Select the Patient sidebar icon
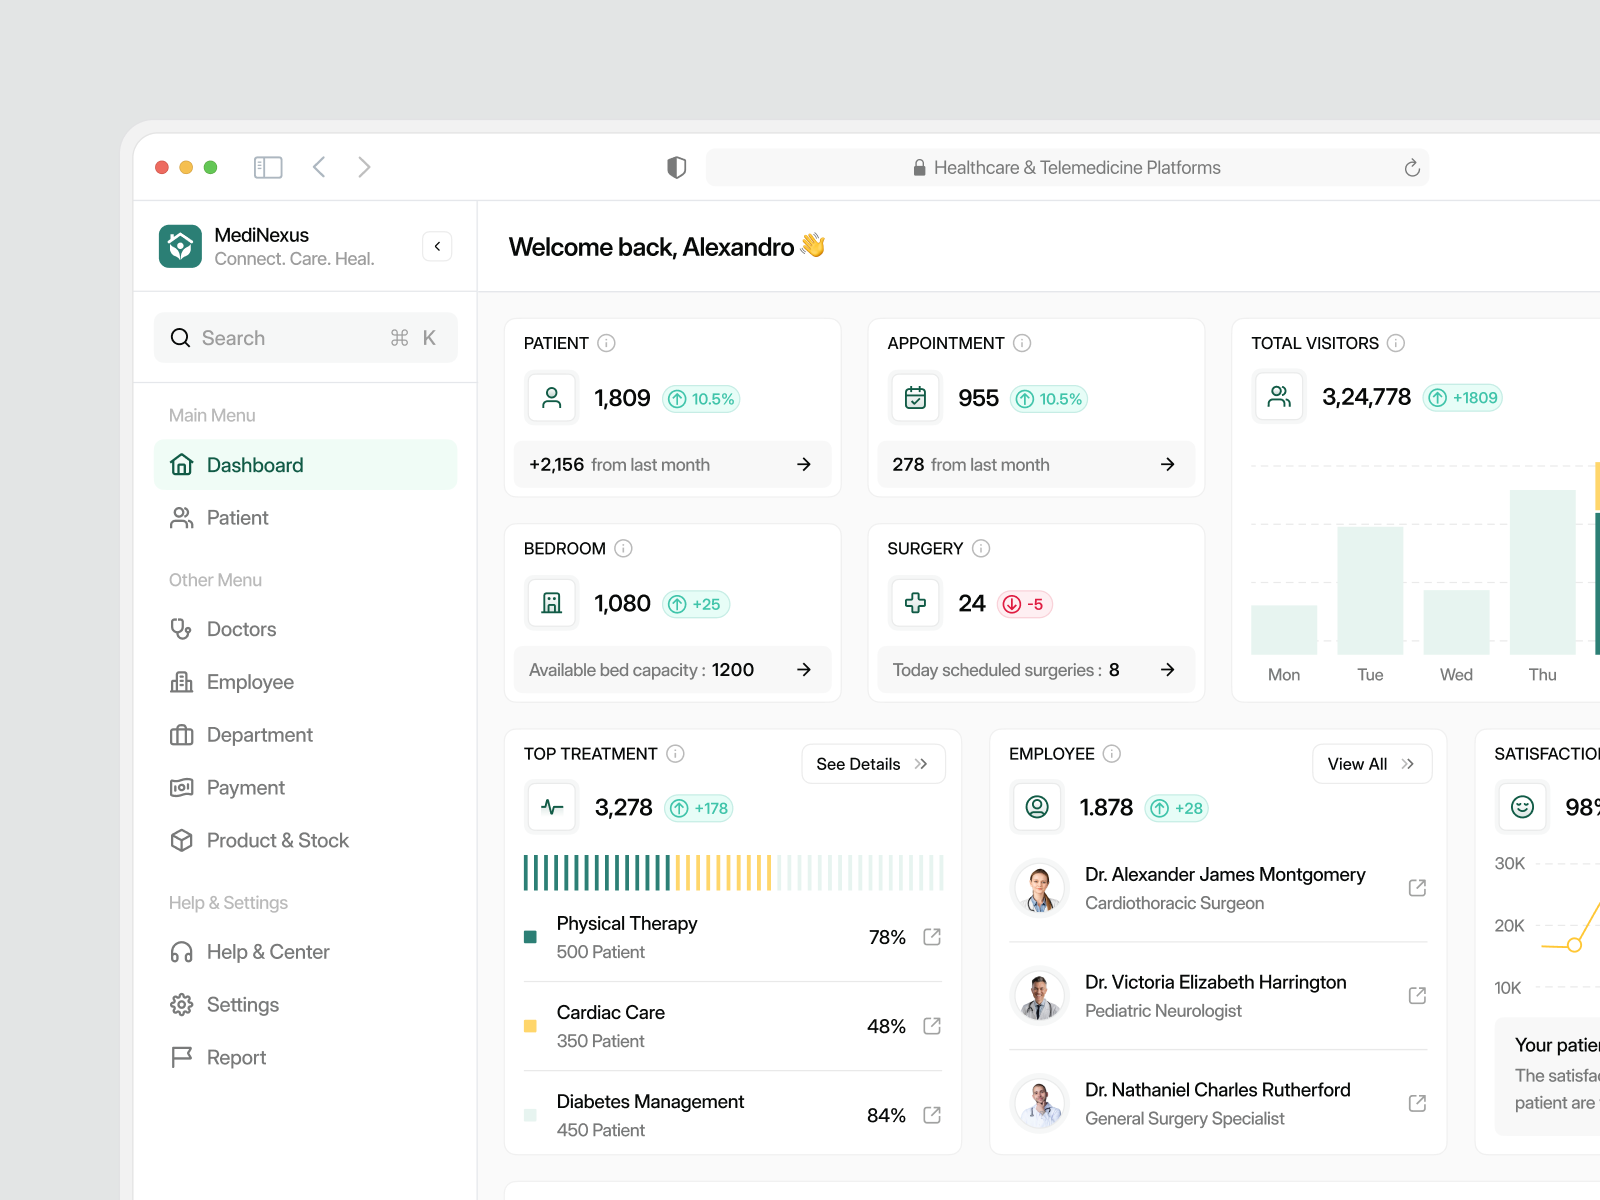The width and height of the screenshot is (1600, 1200). pyautogui.click(x=181, y=517)
